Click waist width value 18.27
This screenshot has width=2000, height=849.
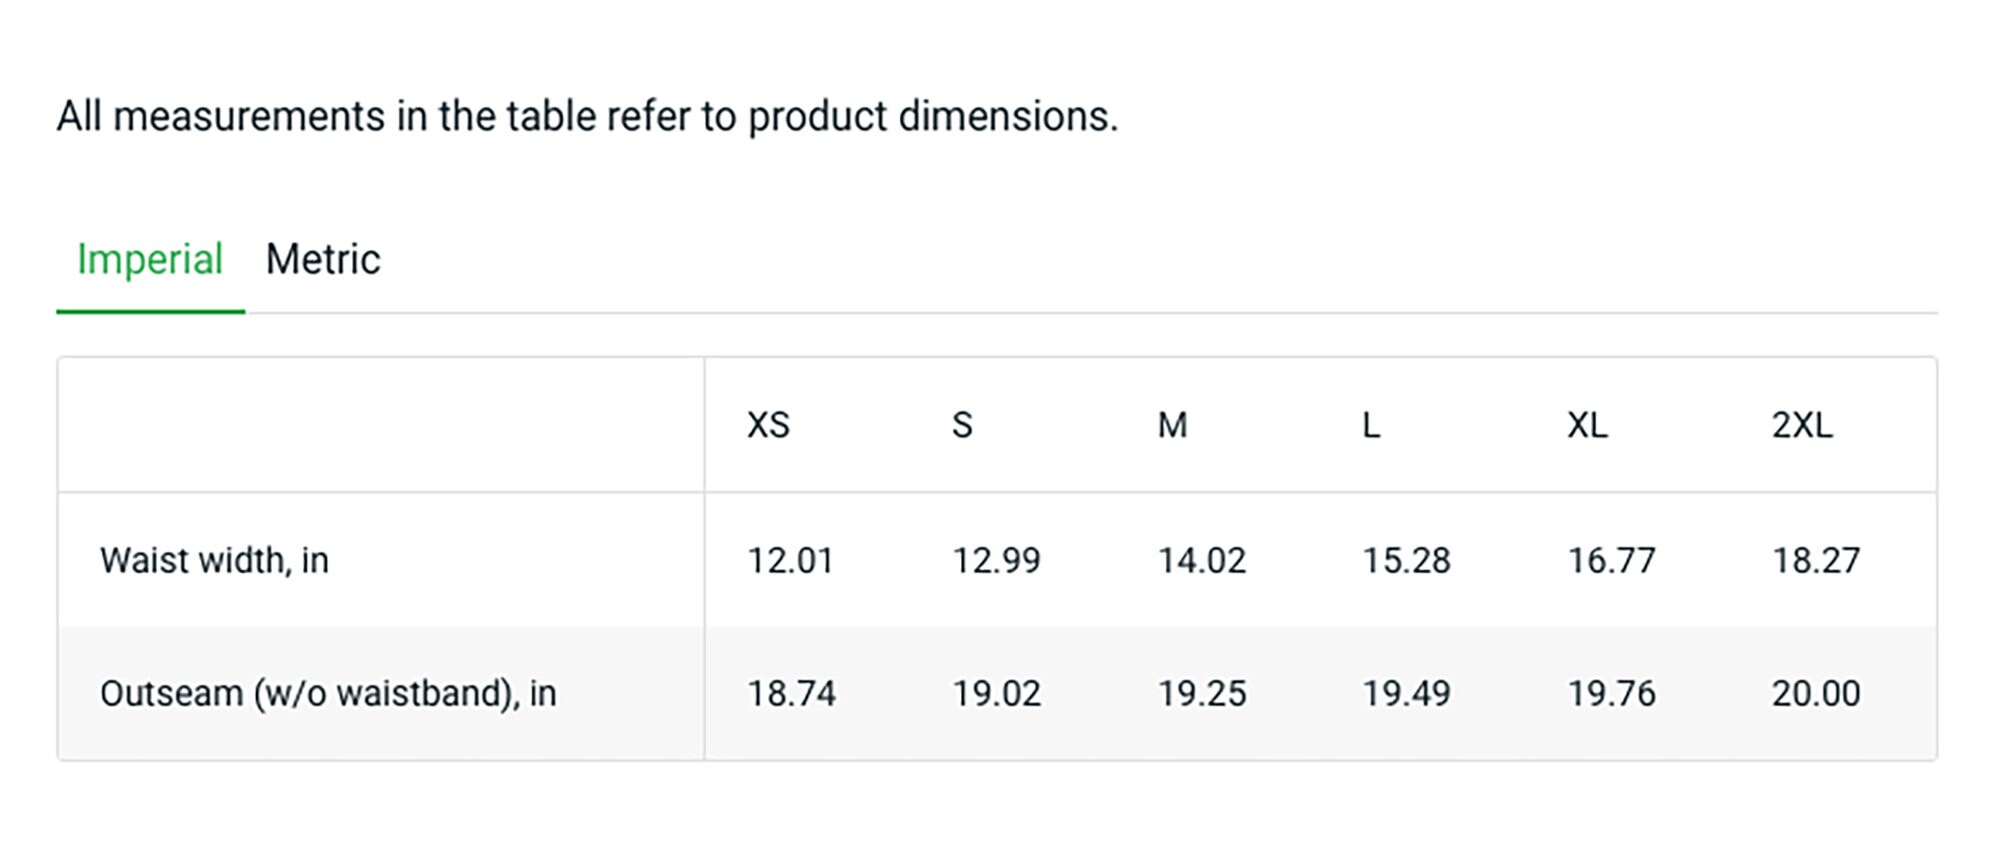1816,560
